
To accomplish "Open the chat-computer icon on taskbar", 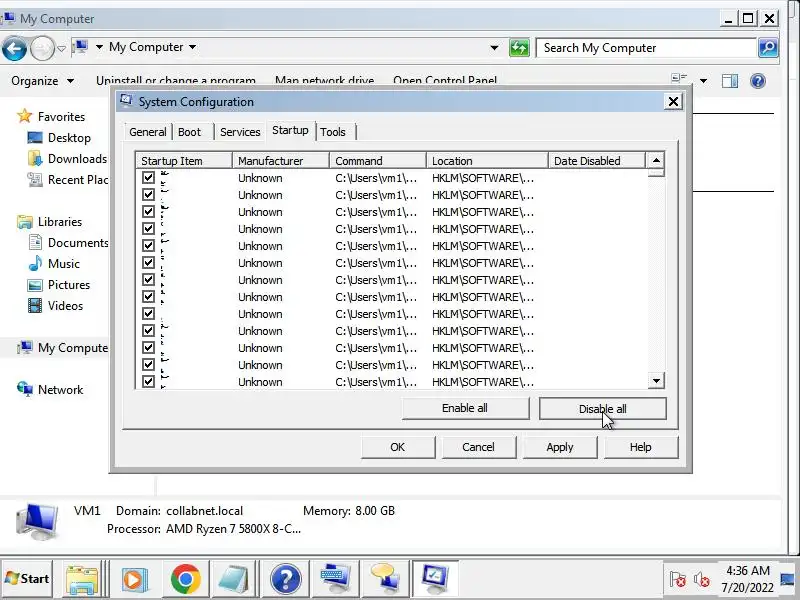I will pyautogui.click(x=385, y=579).
